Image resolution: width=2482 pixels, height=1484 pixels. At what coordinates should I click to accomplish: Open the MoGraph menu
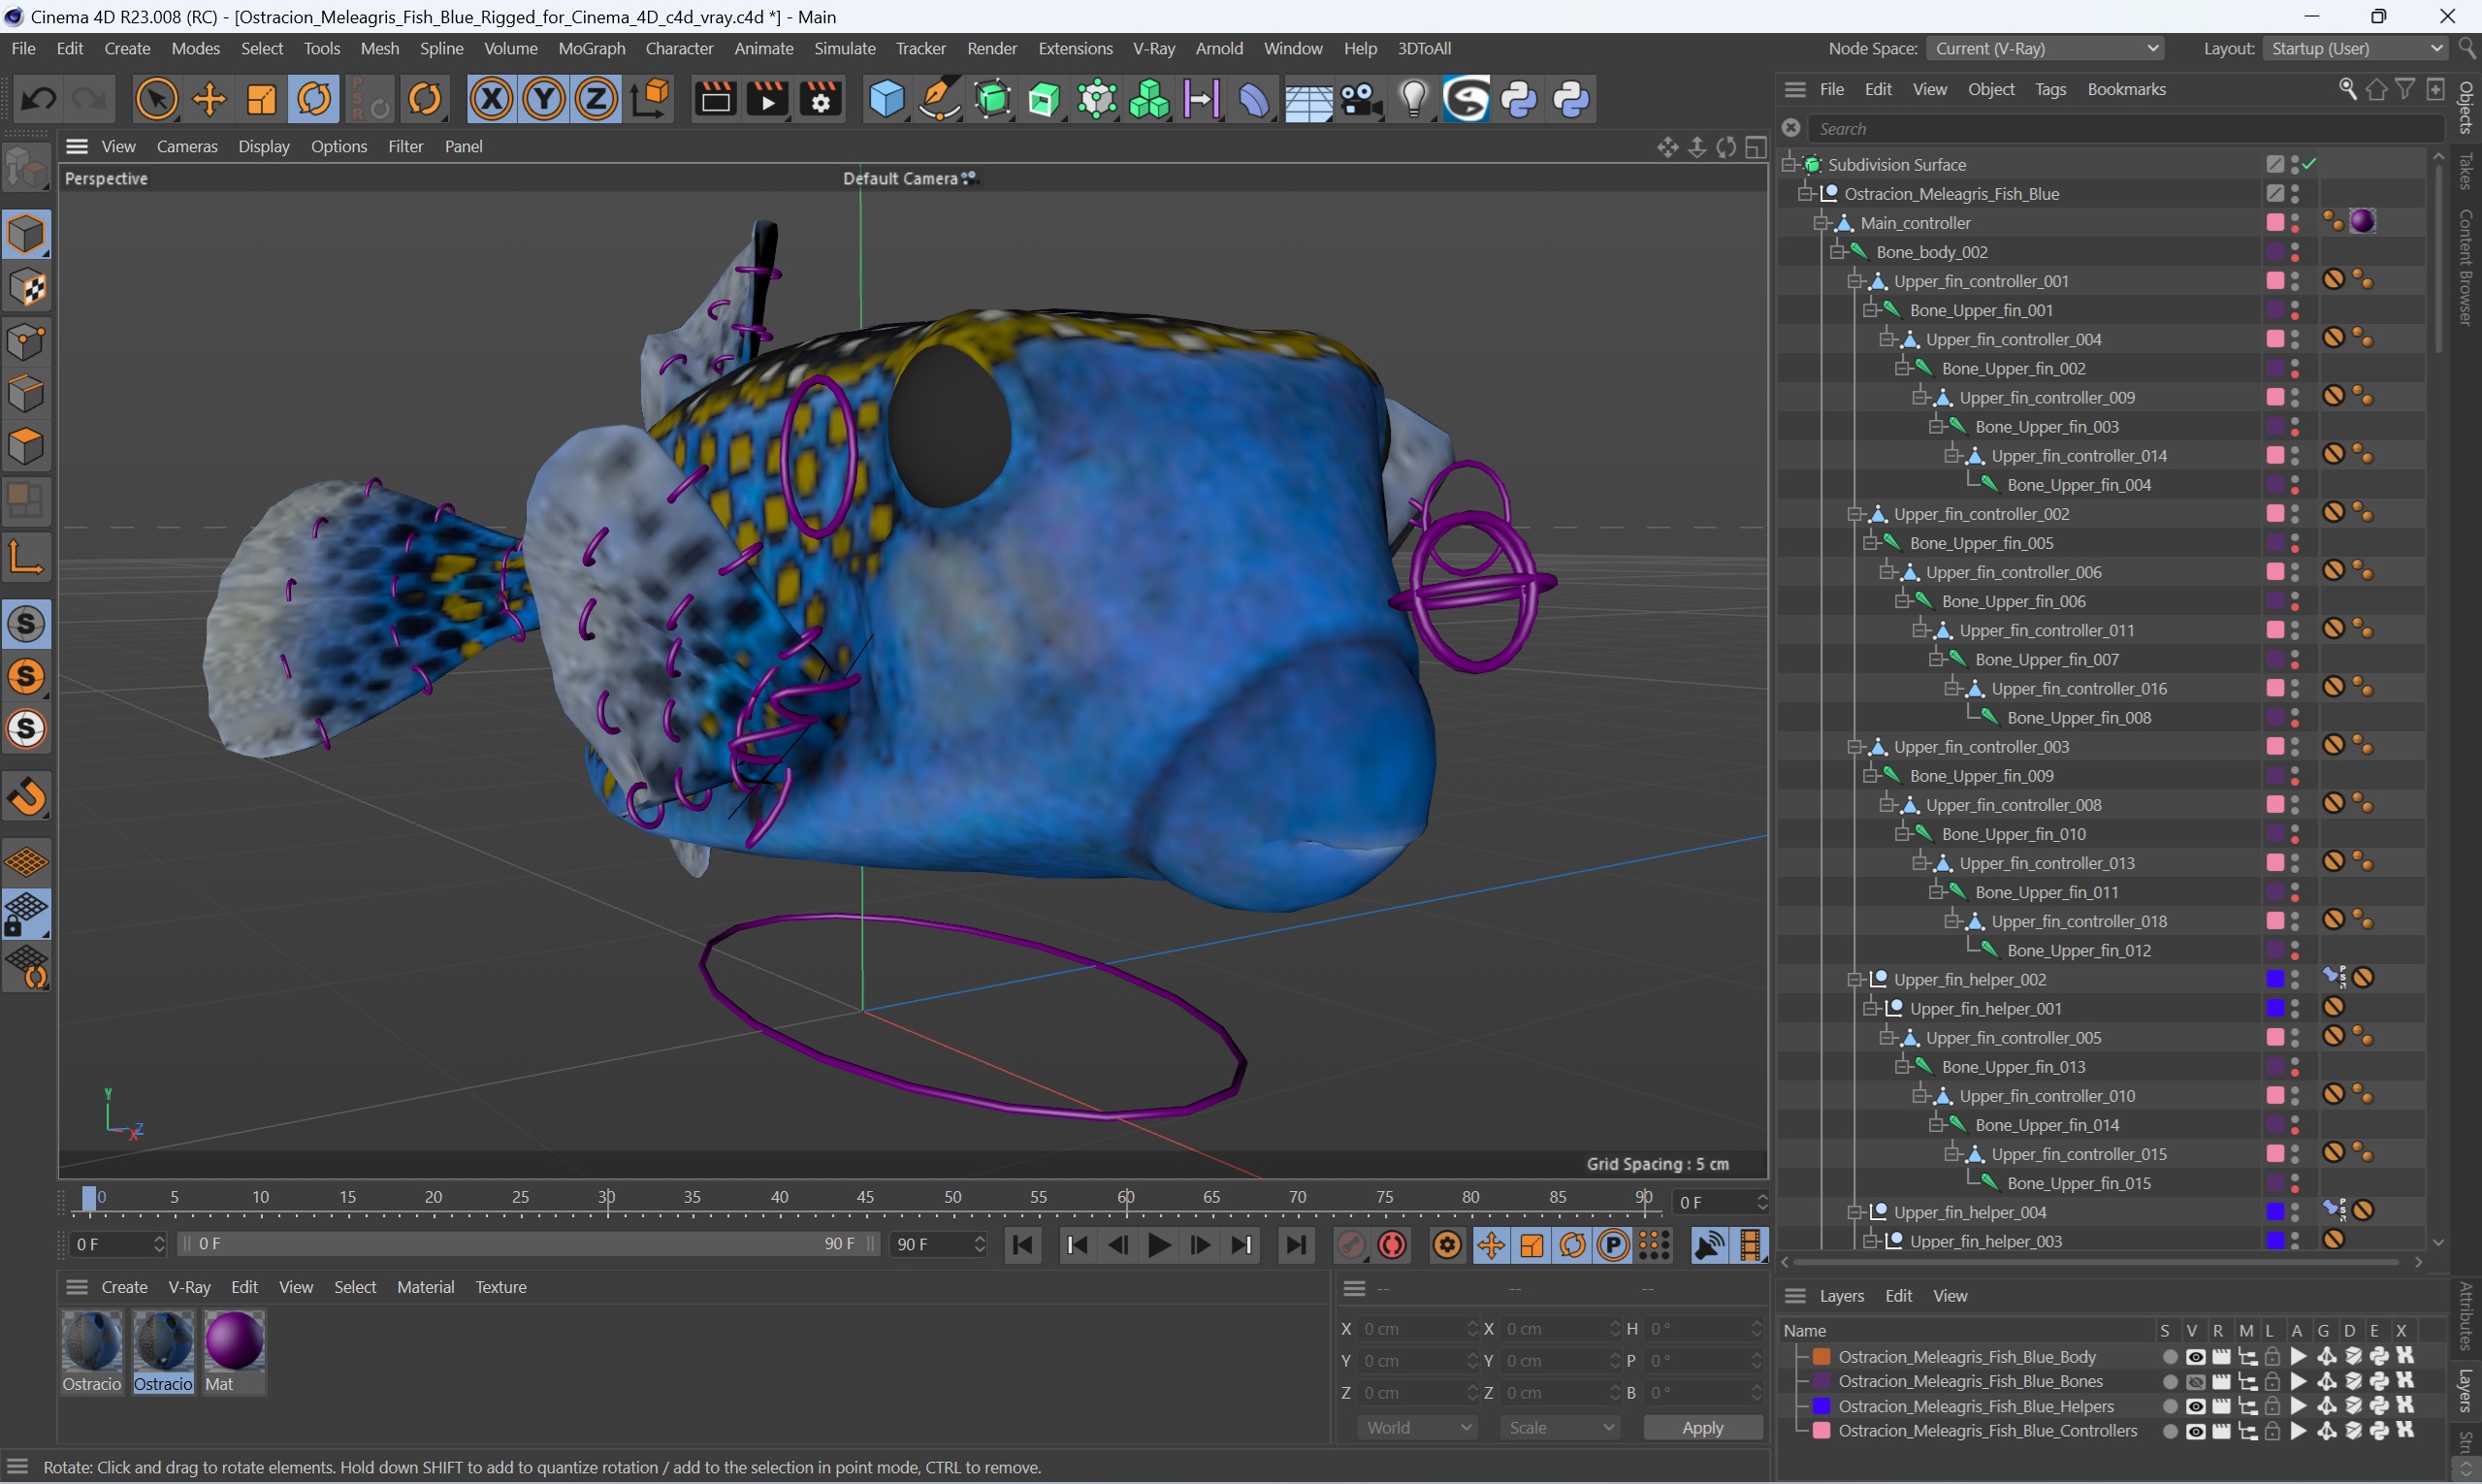[x=590, y=48]
